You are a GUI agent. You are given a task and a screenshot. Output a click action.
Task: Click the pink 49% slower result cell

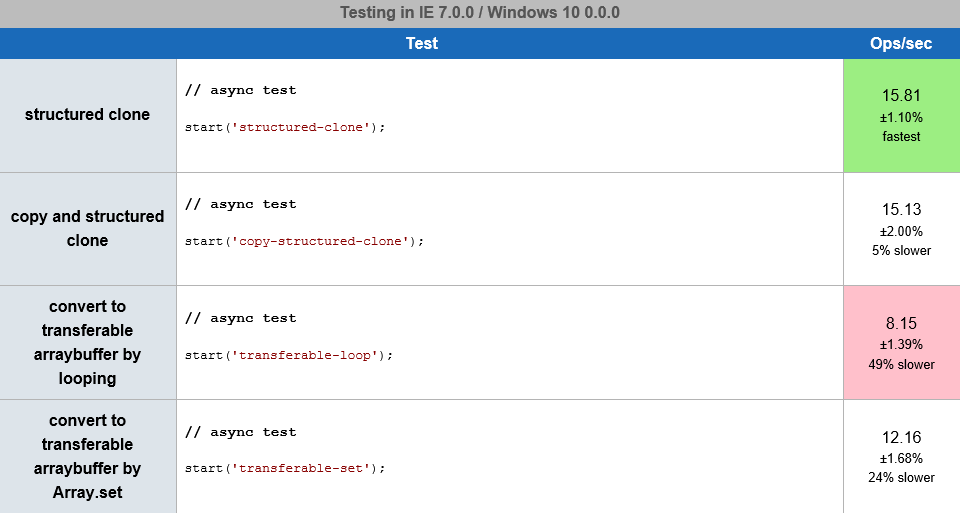click(x=901, y=343)
